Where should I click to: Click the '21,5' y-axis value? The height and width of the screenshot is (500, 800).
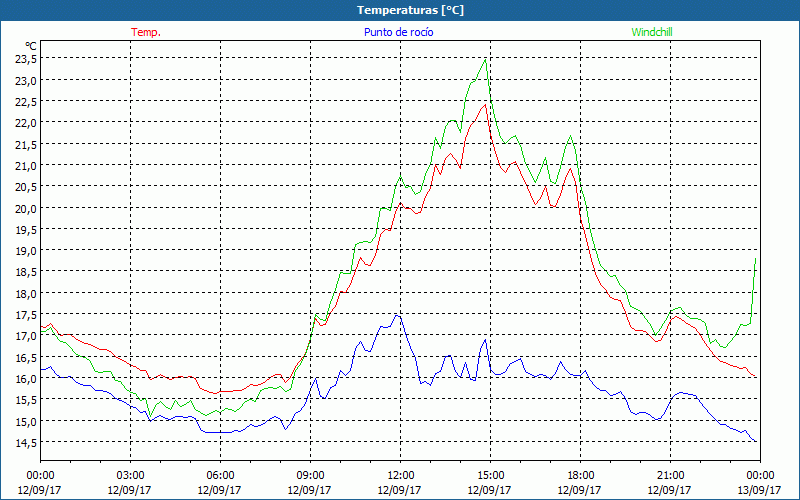(x=26, y=144)
